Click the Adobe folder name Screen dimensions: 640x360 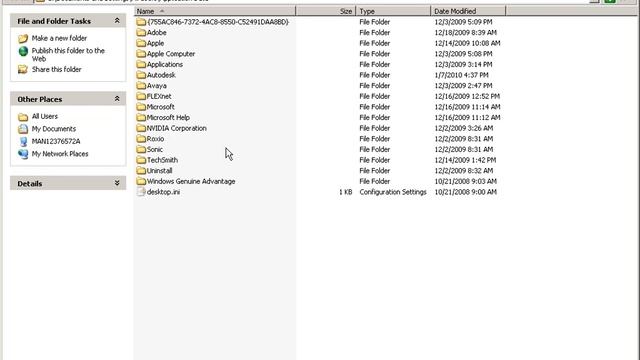157,32
